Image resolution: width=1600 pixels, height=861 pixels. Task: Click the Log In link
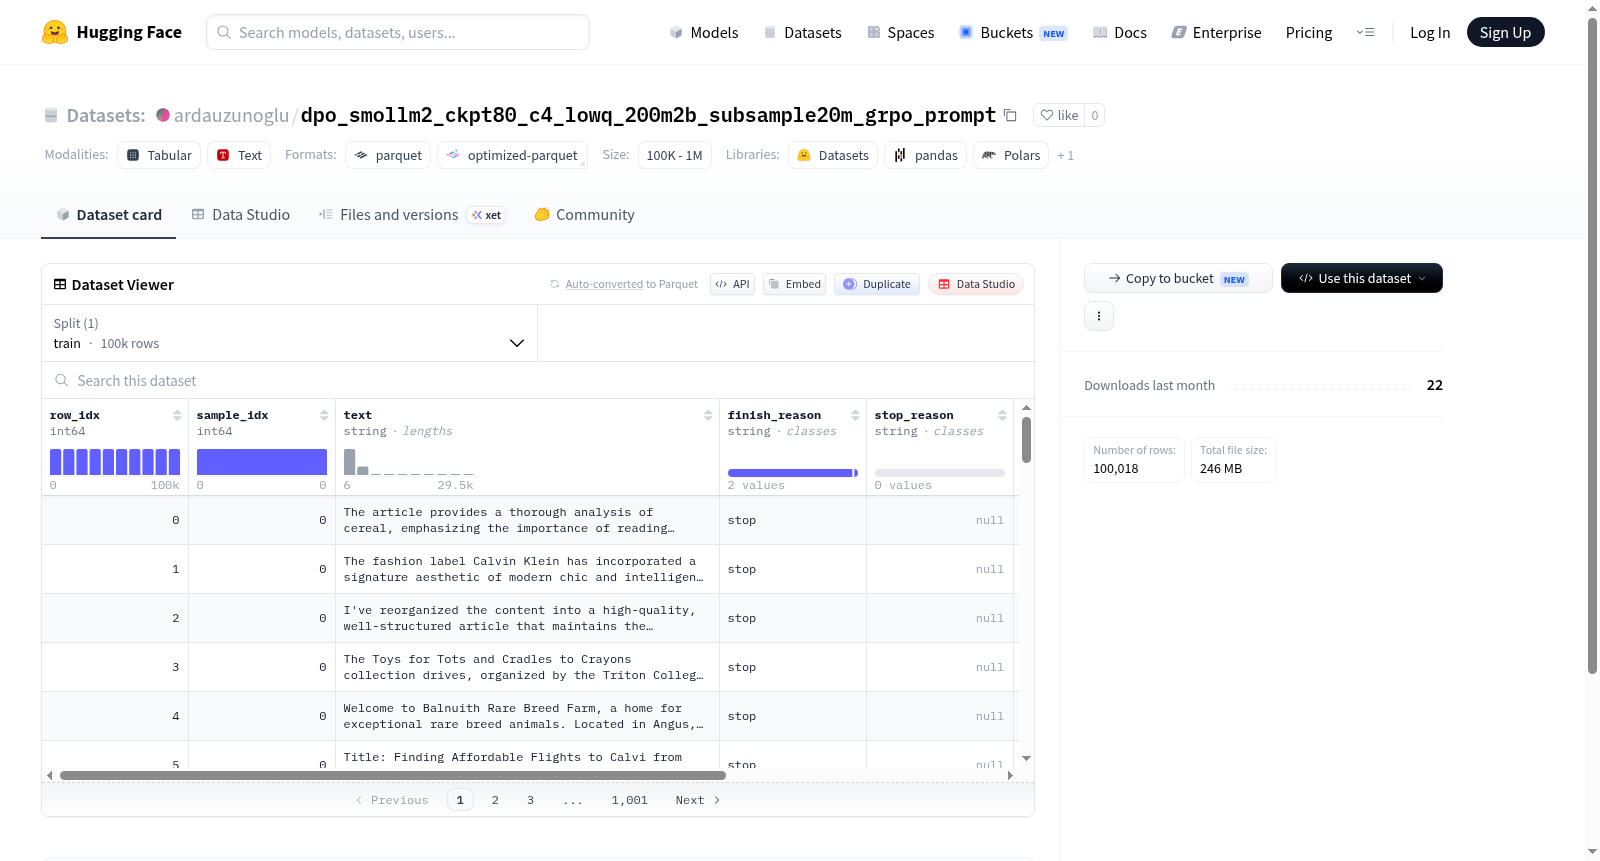pos(1430,33)
